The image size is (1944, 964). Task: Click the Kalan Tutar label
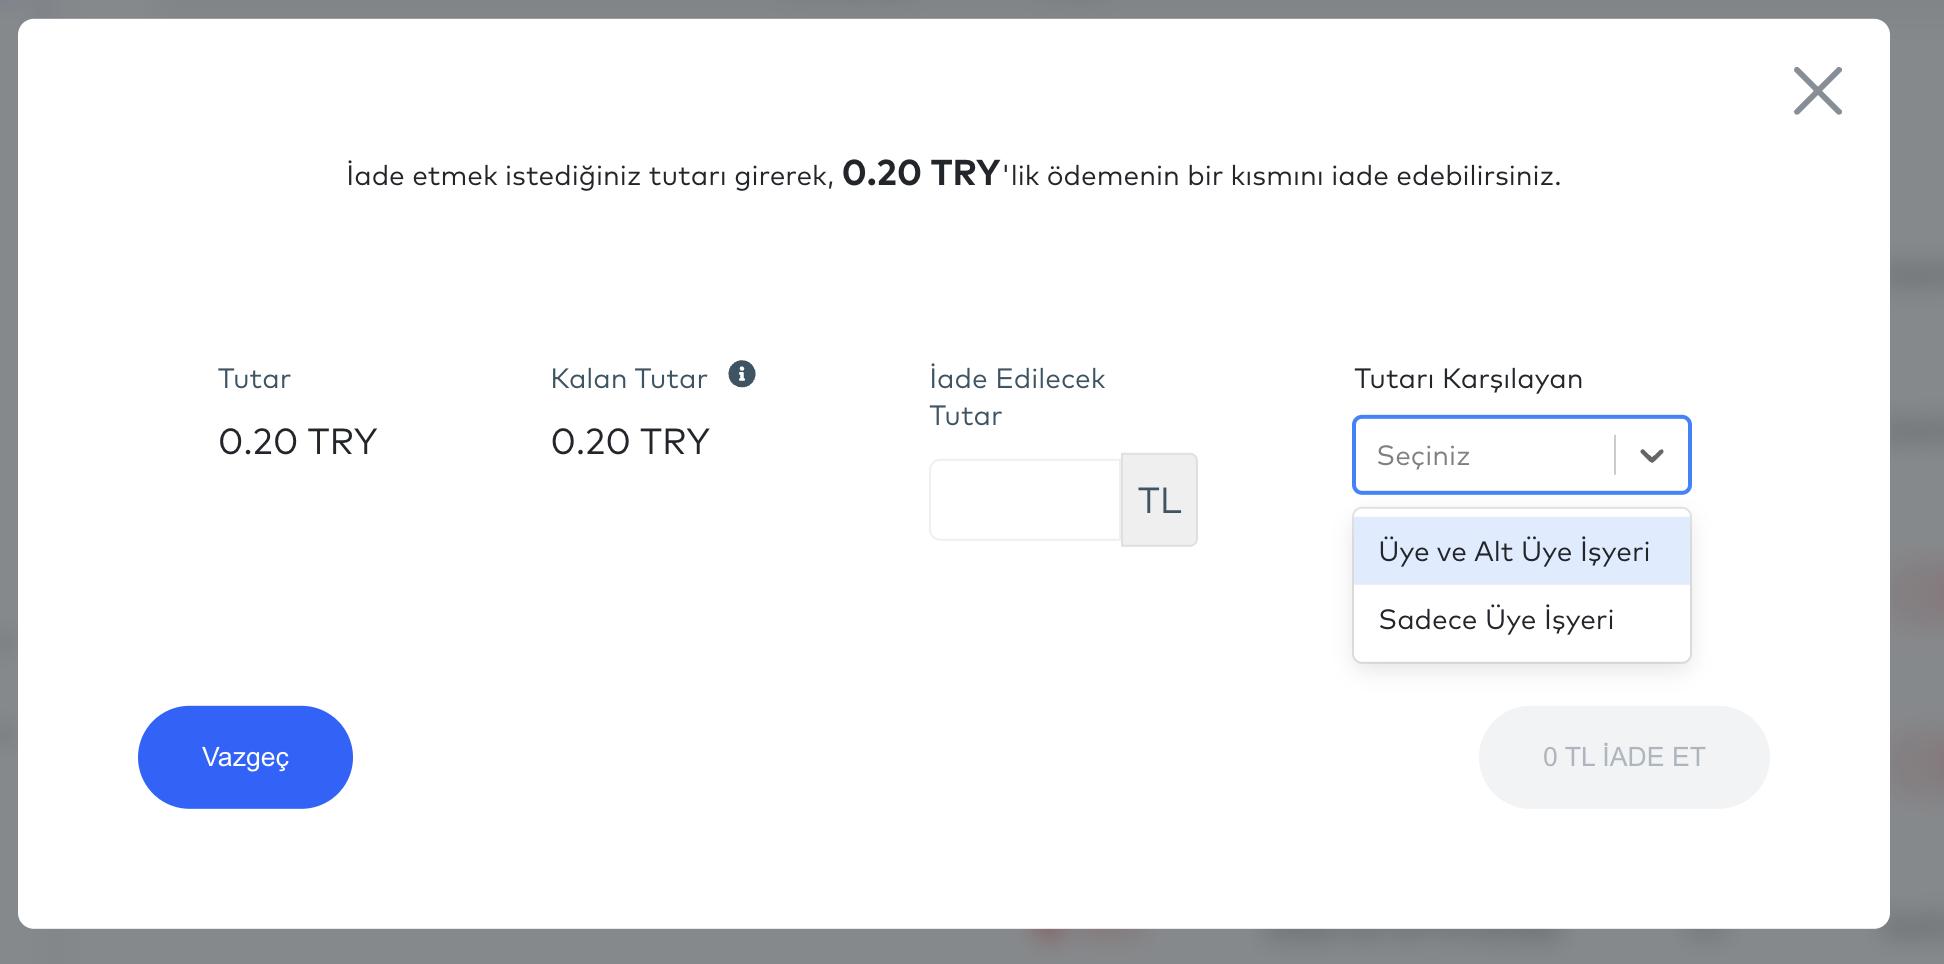629,379
